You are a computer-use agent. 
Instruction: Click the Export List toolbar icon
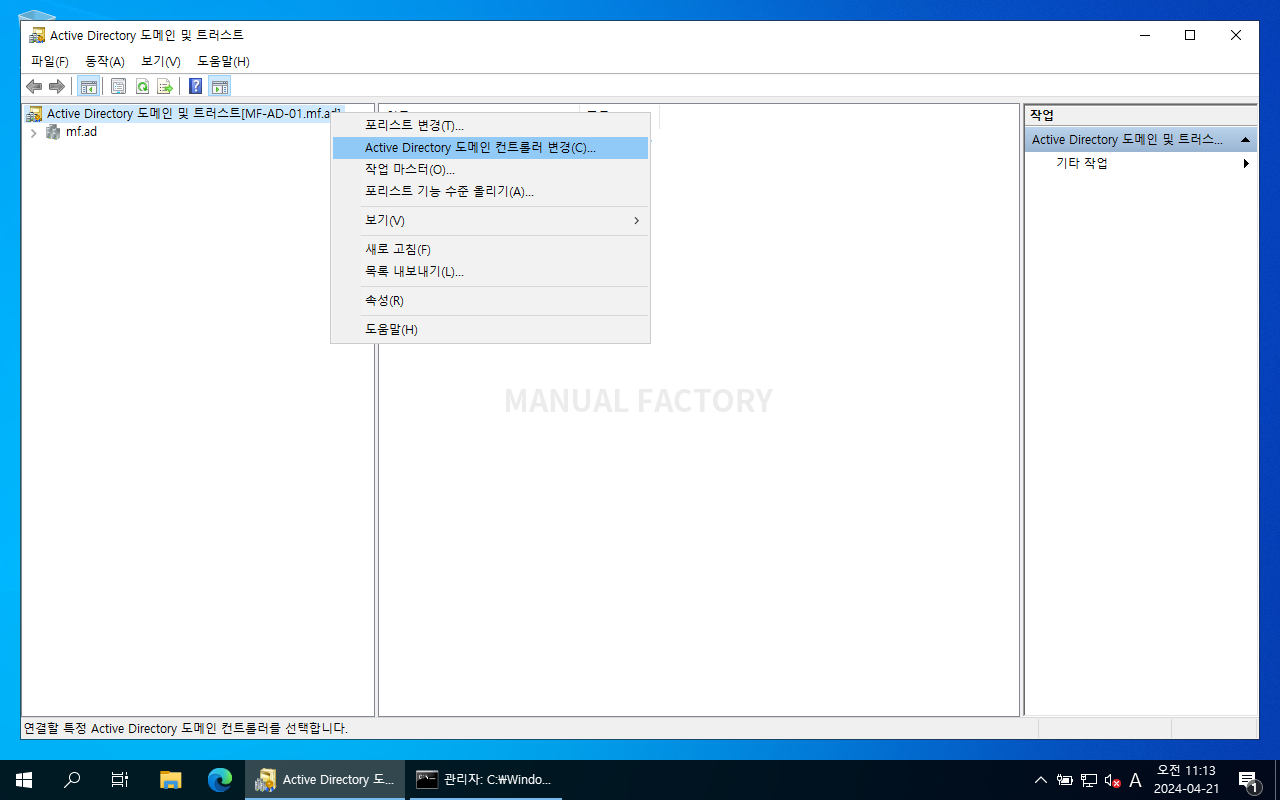click(x=166, y=86)
